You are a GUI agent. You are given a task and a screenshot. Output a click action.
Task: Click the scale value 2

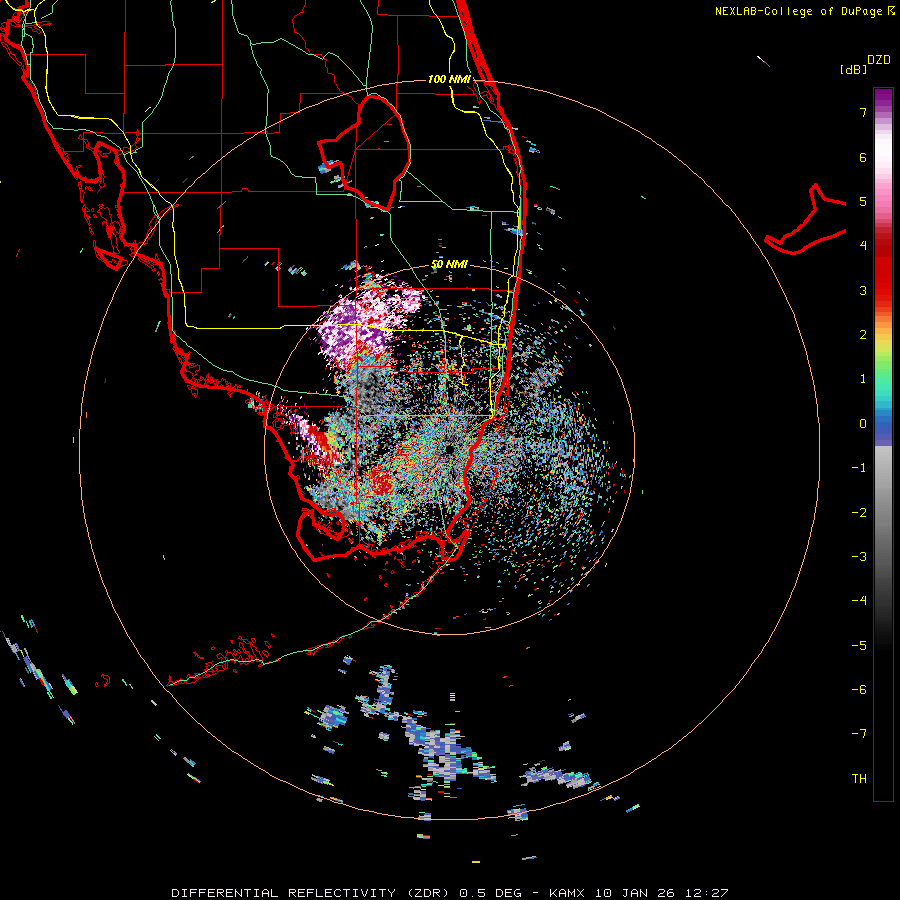tap(863, 335)
